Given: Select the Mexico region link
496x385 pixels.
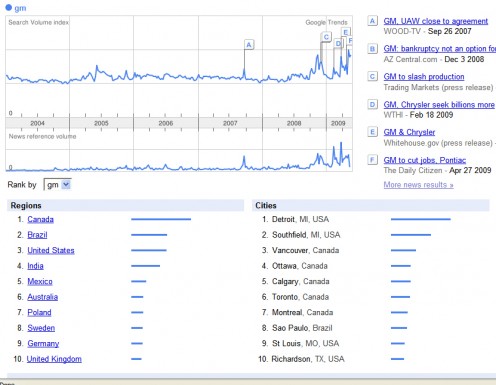Looking at the screenshot, I should click(x=40, y=281).
